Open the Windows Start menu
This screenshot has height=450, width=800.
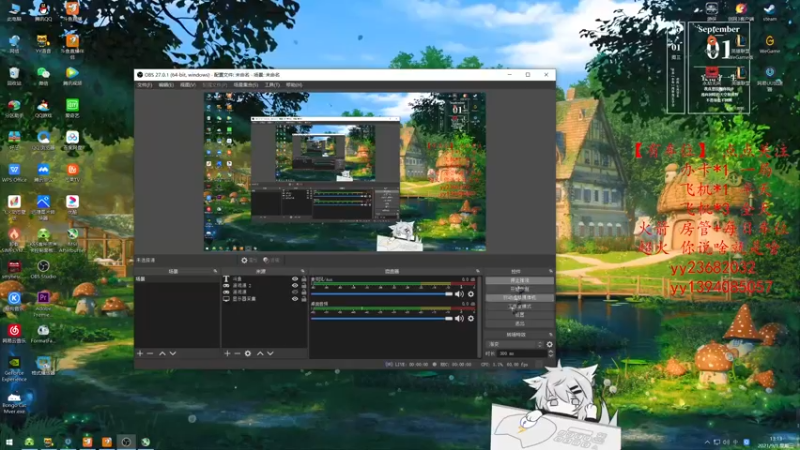click(x=9, y=442)
